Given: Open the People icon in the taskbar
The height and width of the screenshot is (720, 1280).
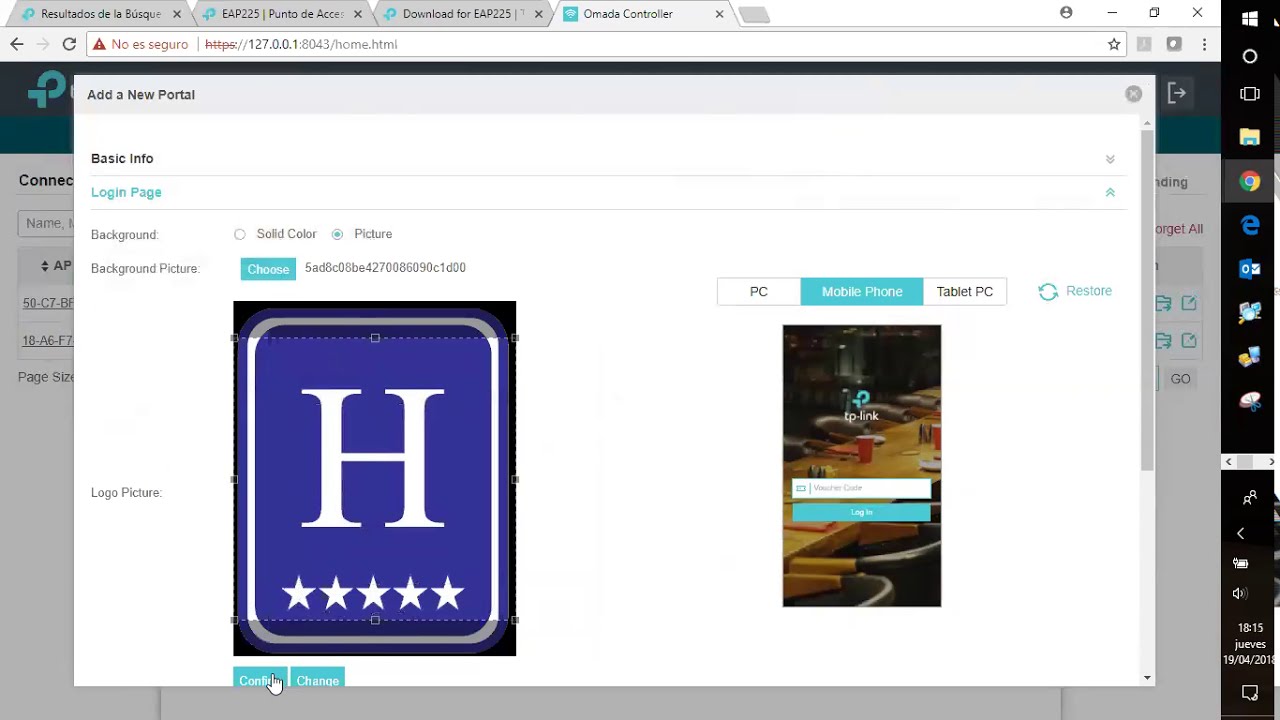Looking at the screenshot, I should (x=1250, y=497).
